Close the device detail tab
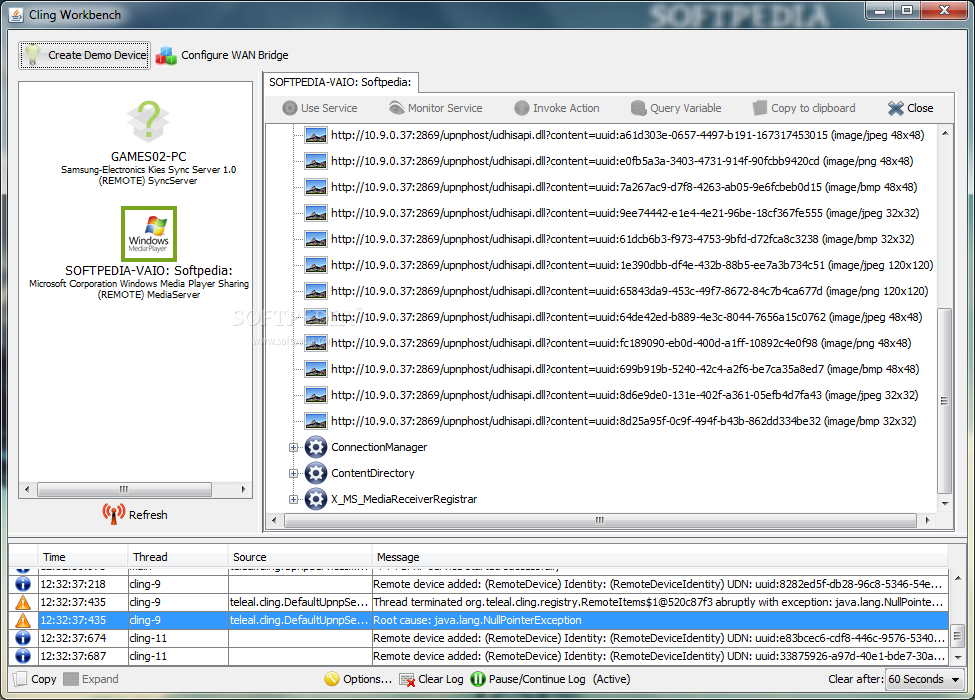975x700 pixels. click(x=910, y=108)
